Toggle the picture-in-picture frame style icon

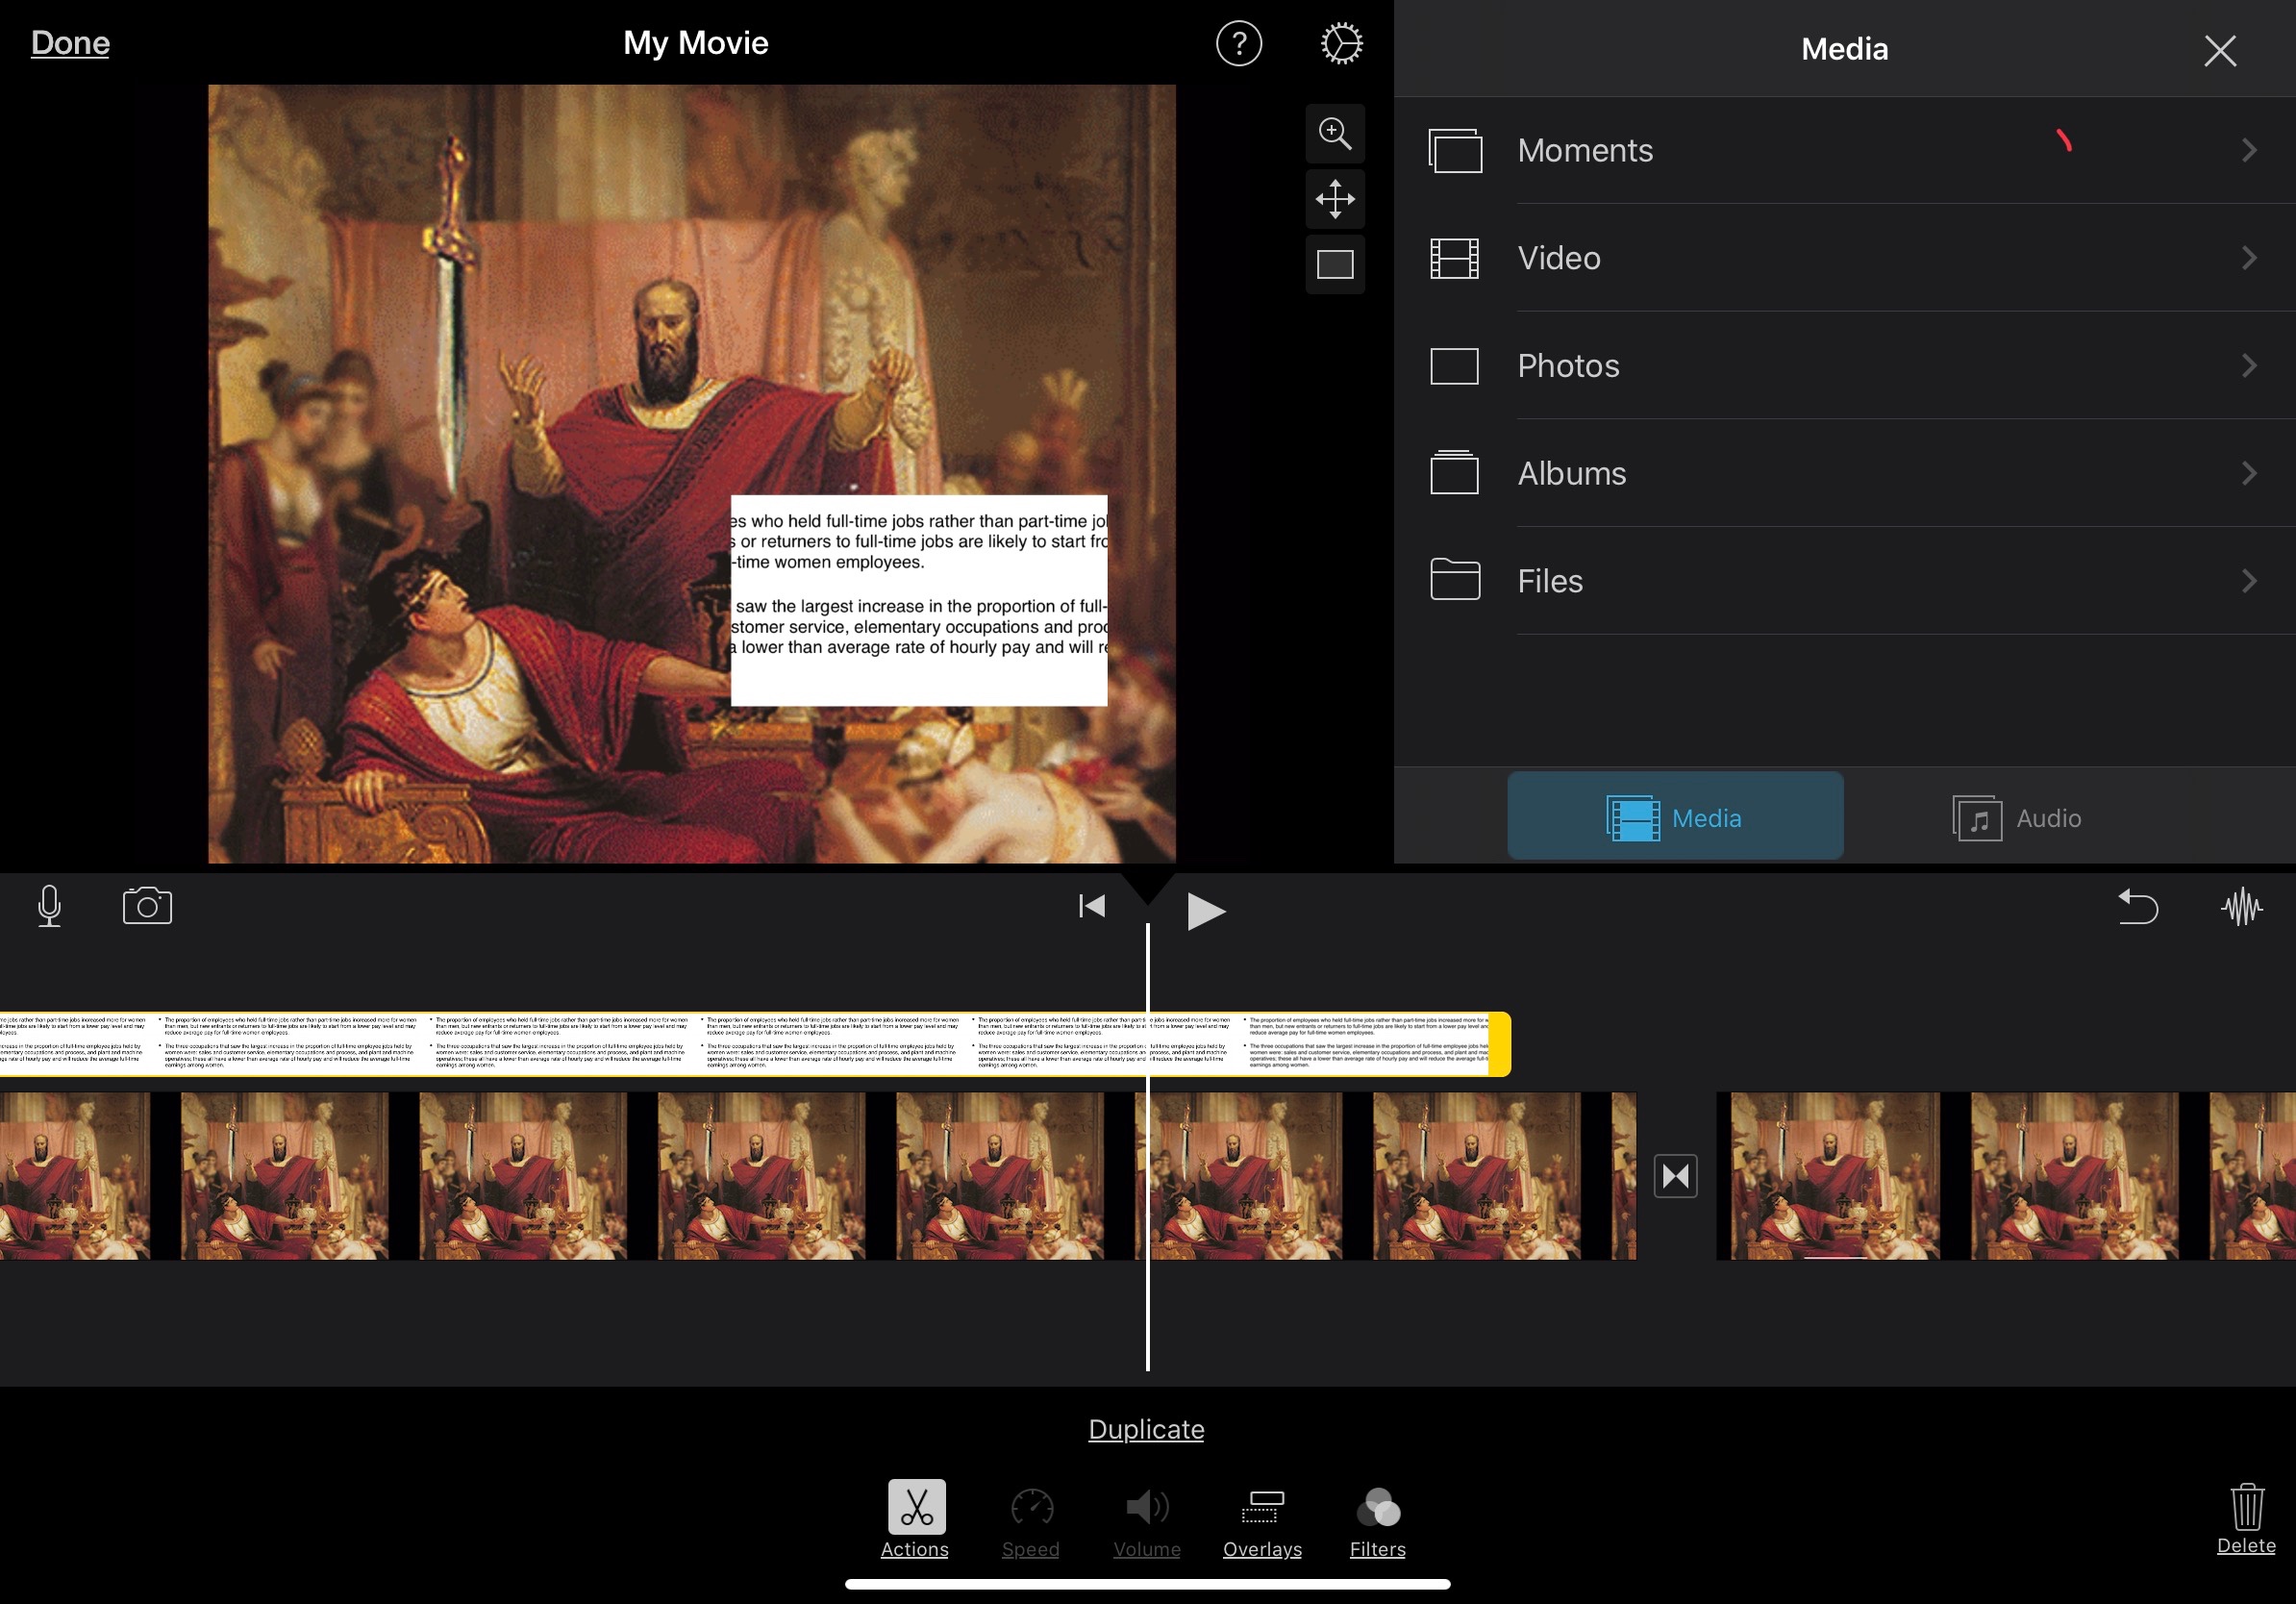(1334, 264)
